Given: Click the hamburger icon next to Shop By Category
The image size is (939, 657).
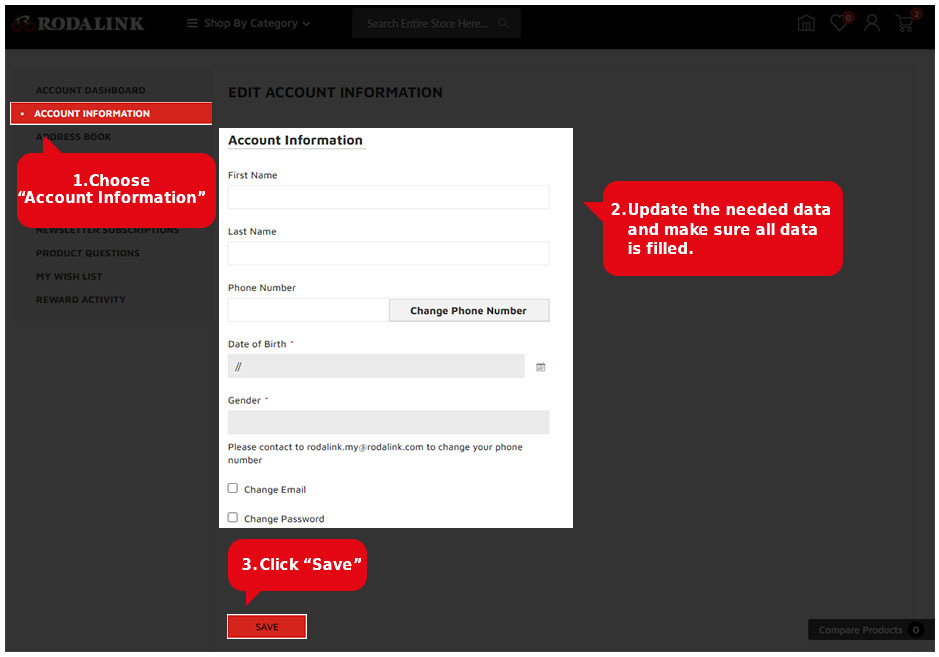Looking at the screenshot, I should (x=190, y=22).
